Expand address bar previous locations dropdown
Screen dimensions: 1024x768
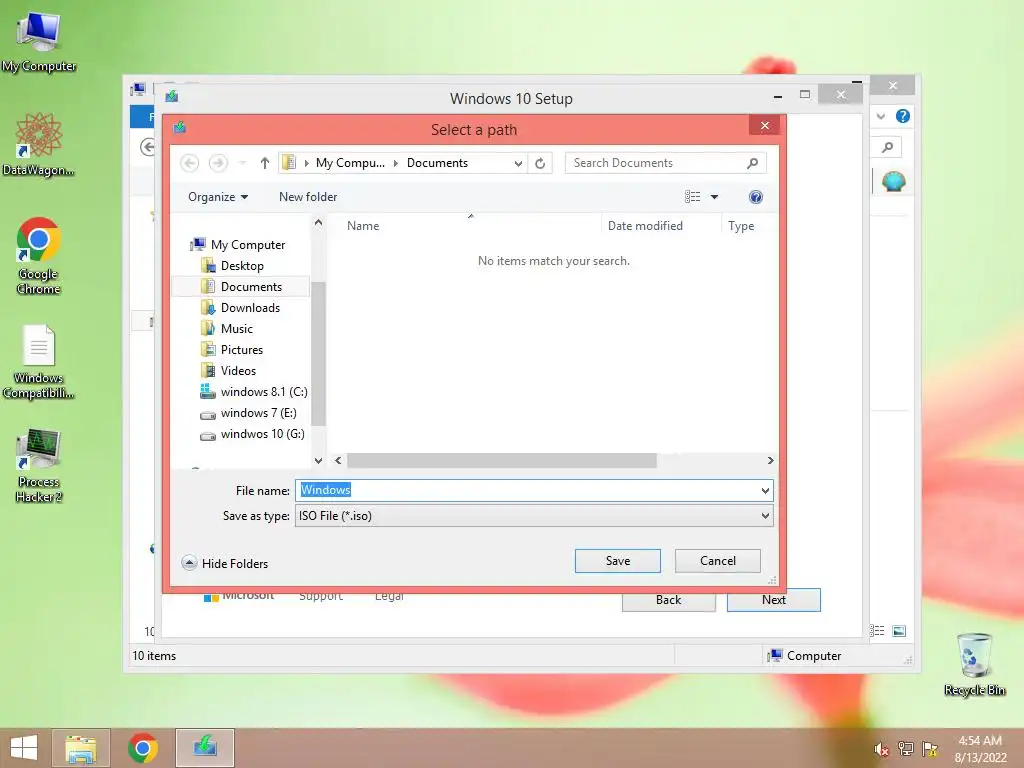tap(518, 163)
